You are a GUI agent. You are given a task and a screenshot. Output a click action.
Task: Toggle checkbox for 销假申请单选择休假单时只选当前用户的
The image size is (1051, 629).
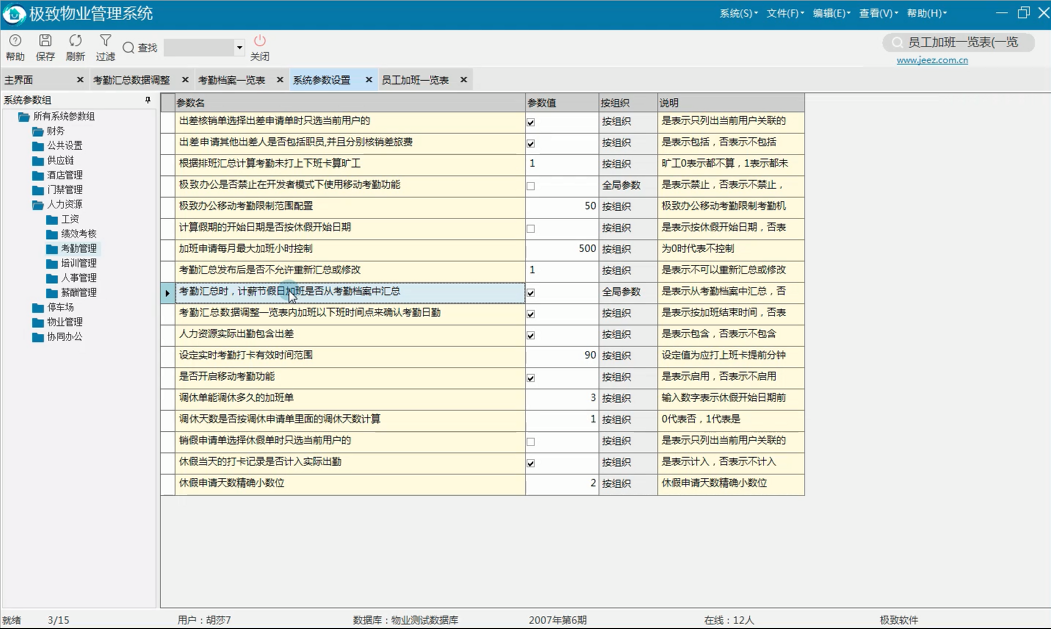(x=531, y=442)
